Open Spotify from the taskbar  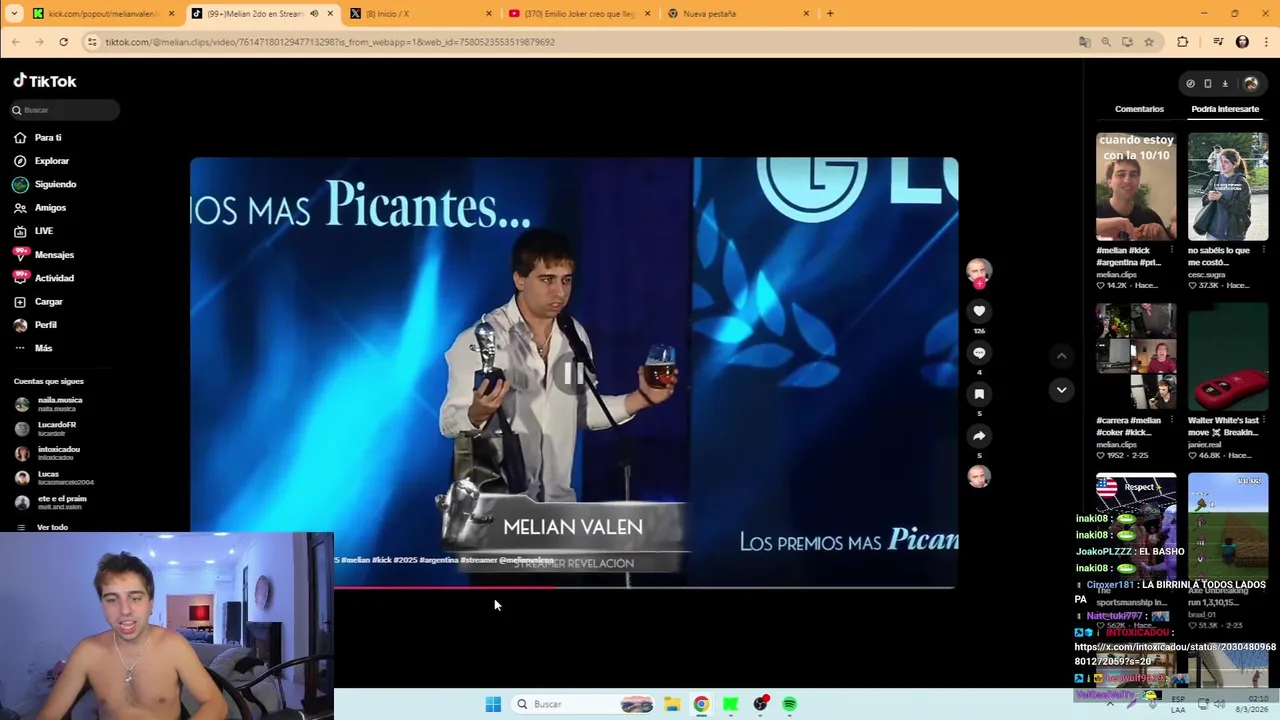[x=790, y=704]
